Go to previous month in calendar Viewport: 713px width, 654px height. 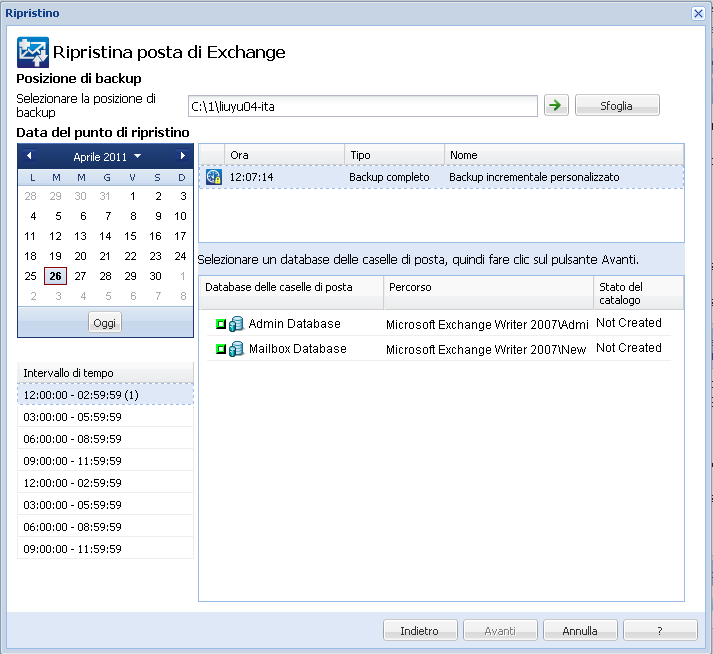coord(29,156)
